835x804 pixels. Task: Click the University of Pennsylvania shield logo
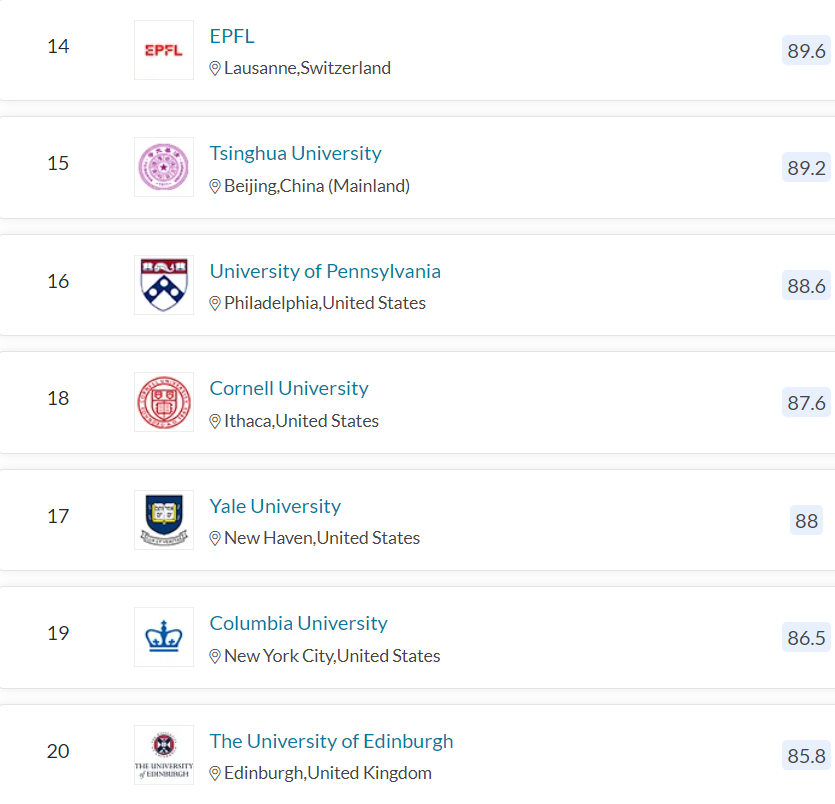coord(164,285)
